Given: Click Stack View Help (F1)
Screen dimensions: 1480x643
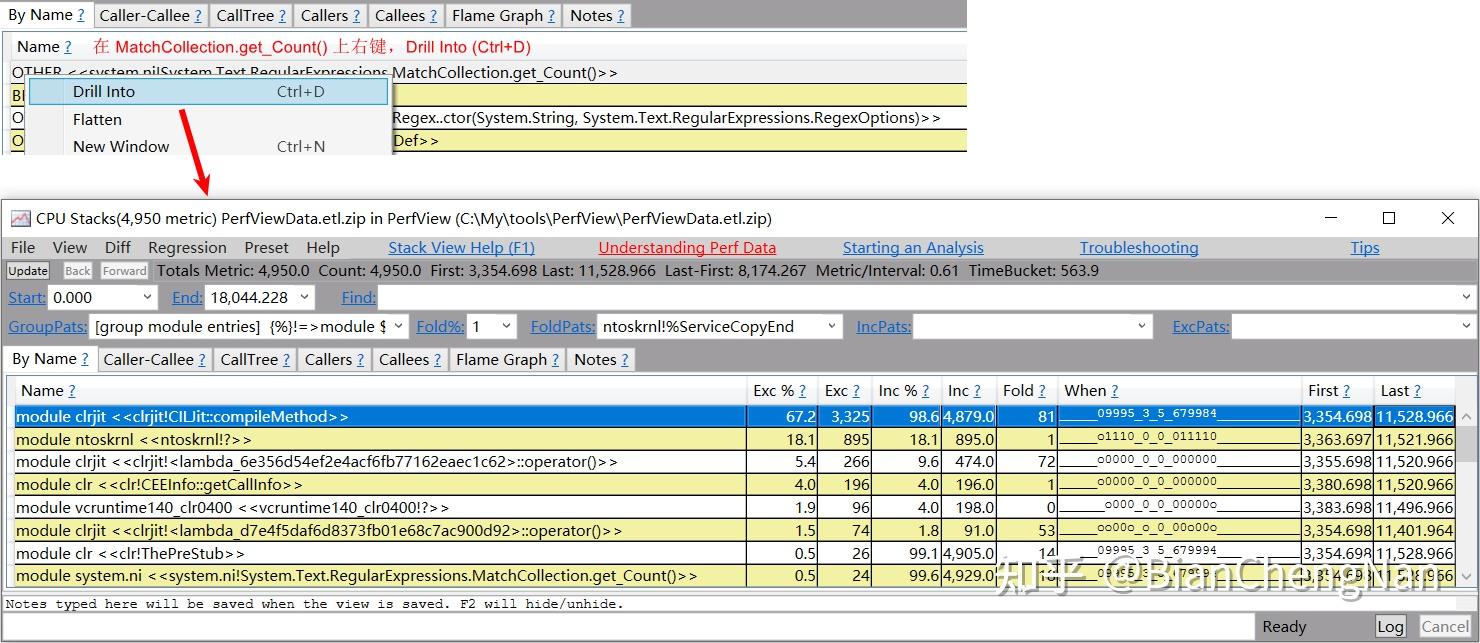Looking at the screenshot, I should pyautogui.click(x=461, y=247).
